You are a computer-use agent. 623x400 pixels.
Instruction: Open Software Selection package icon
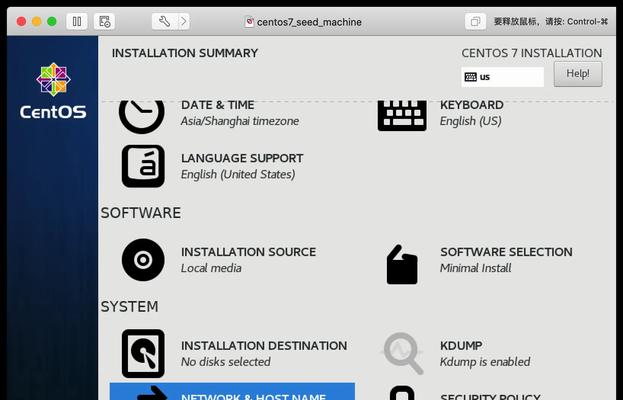coord(402,265)
